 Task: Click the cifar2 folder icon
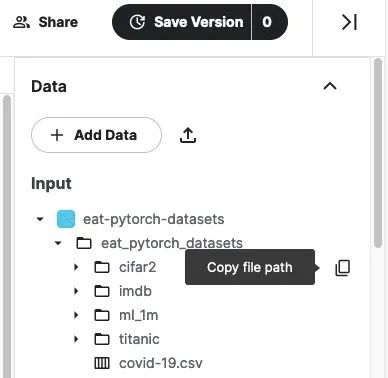point(102,267)
